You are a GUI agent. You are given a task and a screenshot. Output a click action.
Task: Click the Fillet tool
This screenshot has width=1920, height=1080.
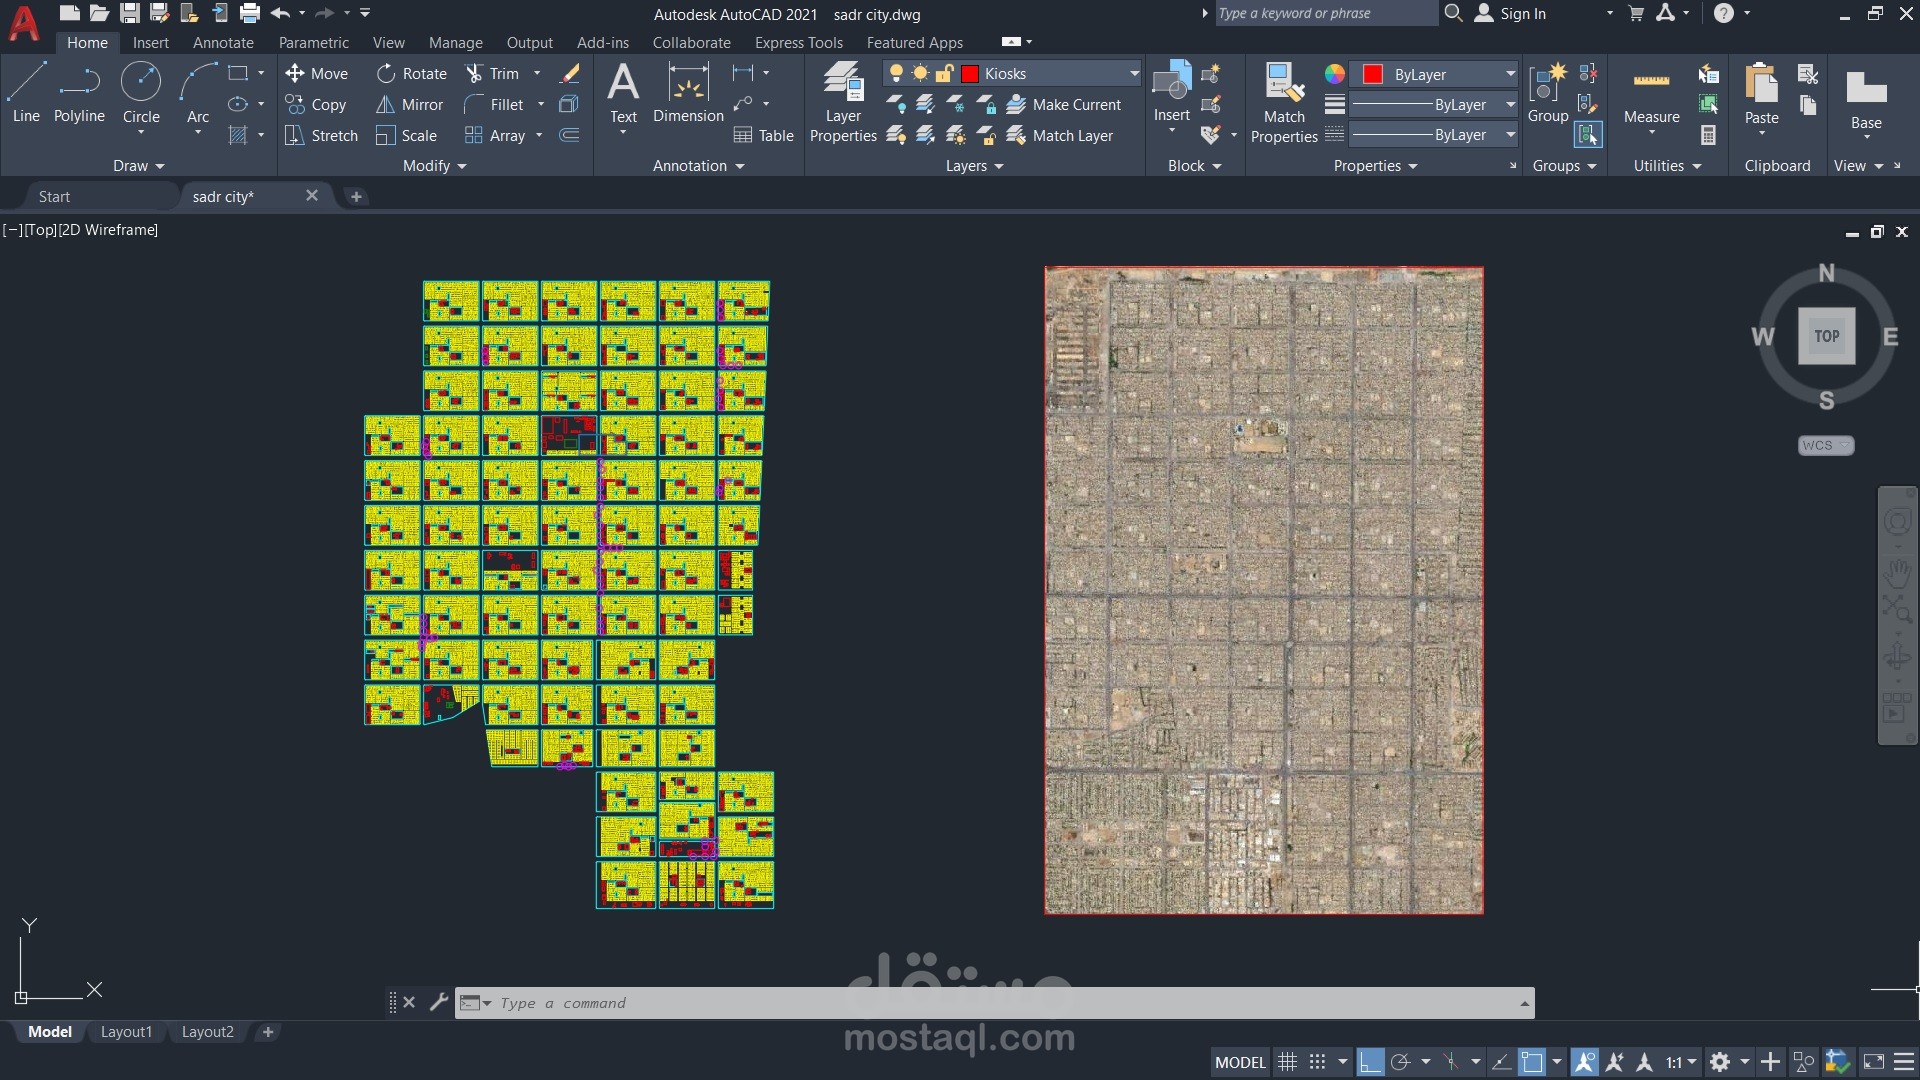point(494,104)
